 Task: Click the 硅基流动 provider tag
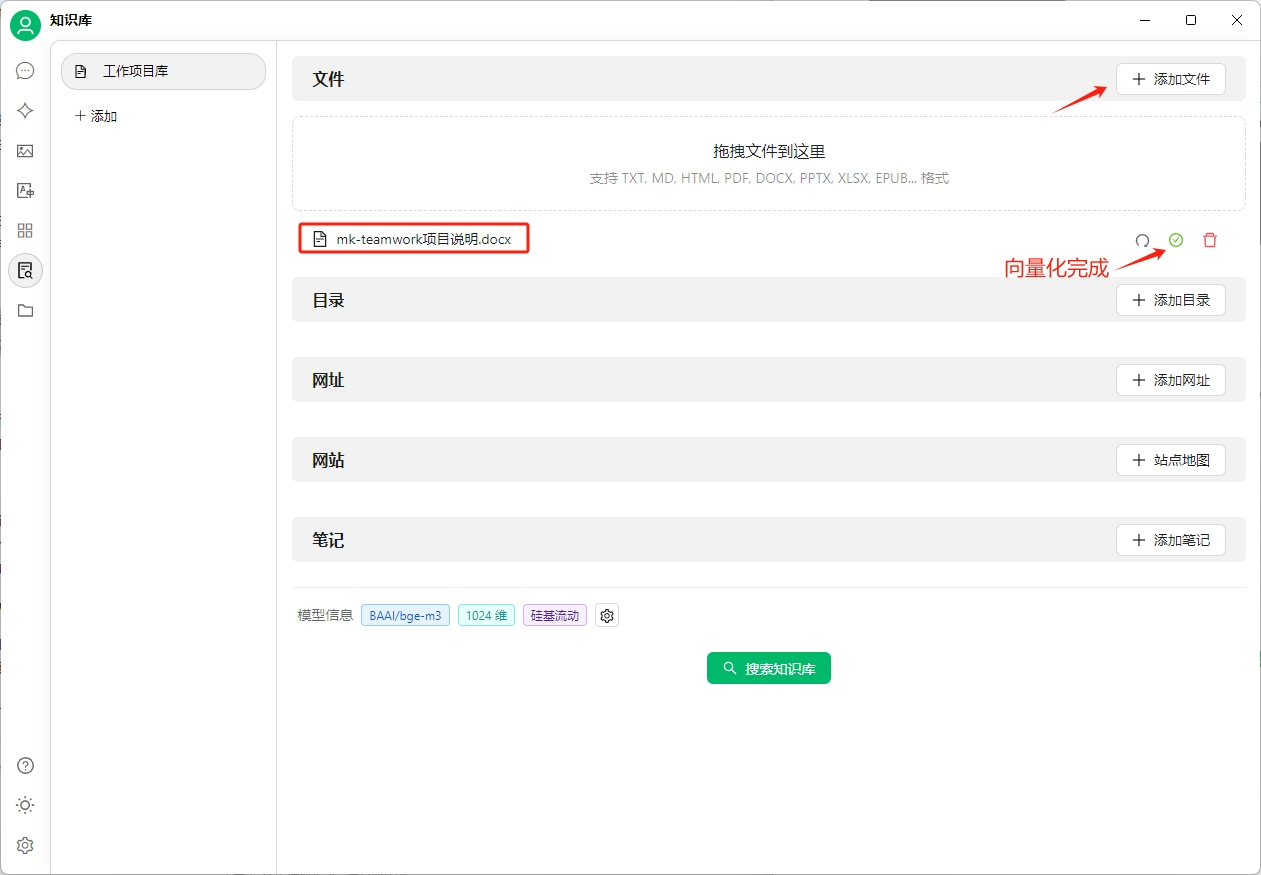[555, 616]
